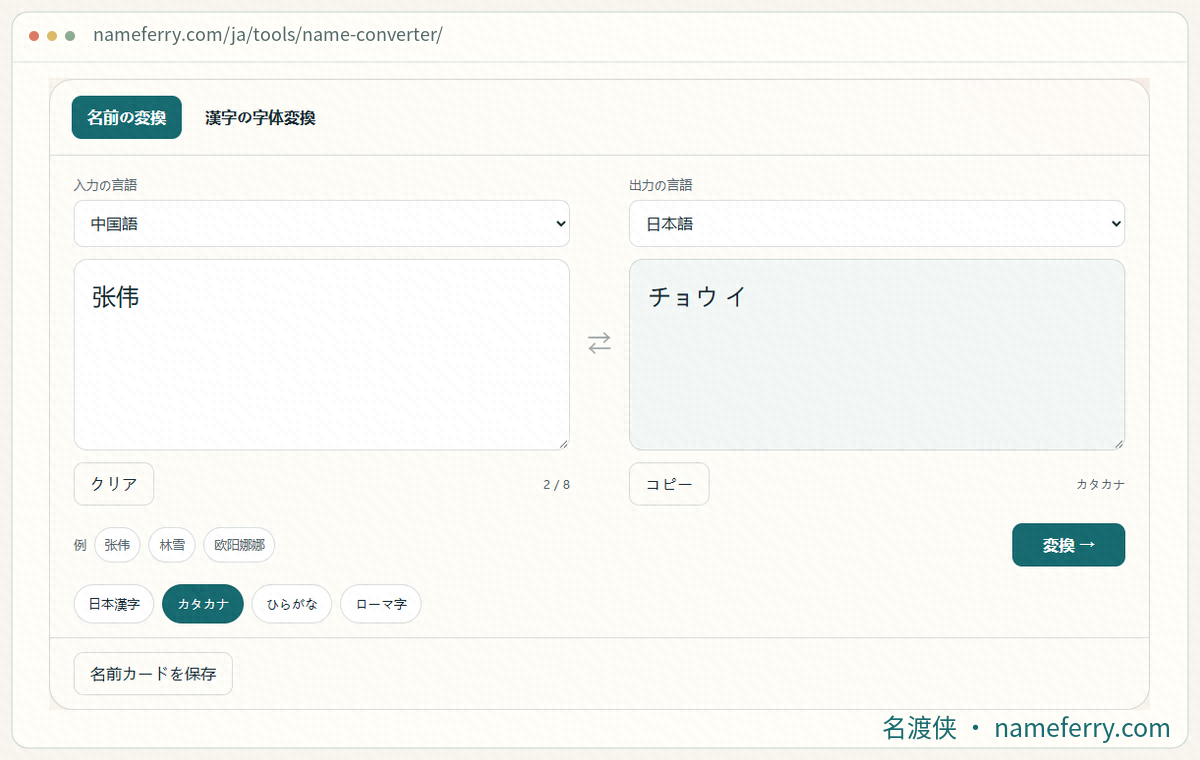Image resolution: width=1200 pixels, height=760 pixels.
Task: Click the コピー button
Action: (x=669, y=484)
